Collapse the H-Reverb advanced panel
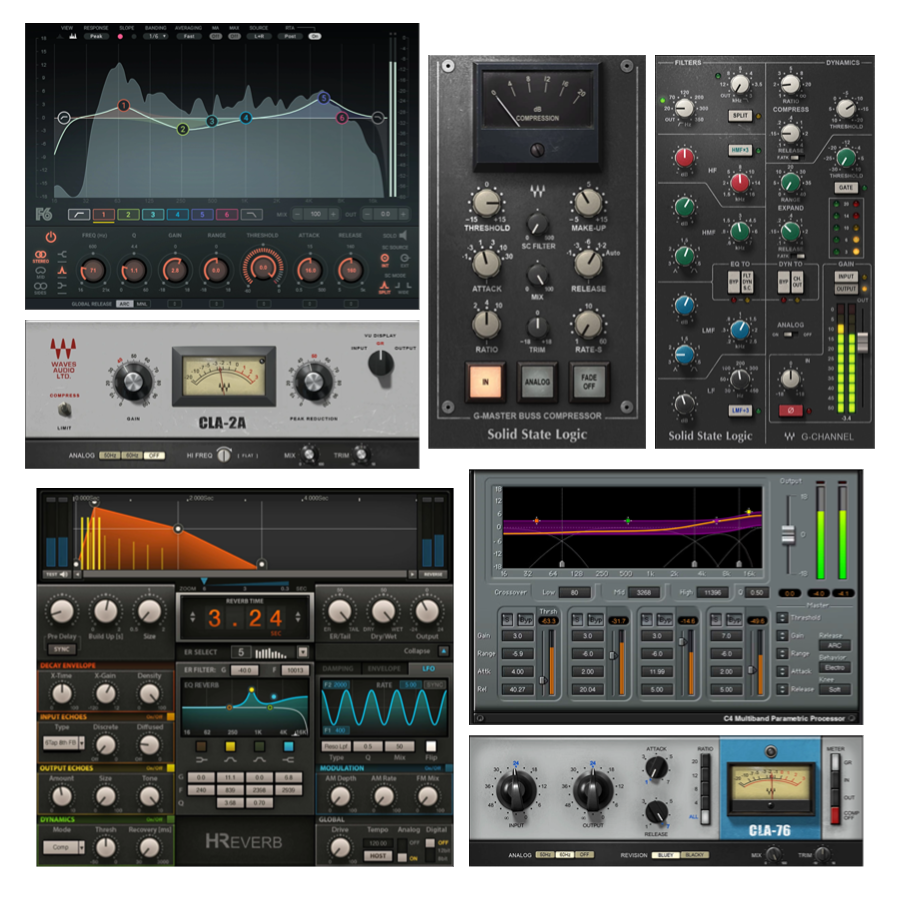Viewport: 900px width, 900px height. click(443, 651)
